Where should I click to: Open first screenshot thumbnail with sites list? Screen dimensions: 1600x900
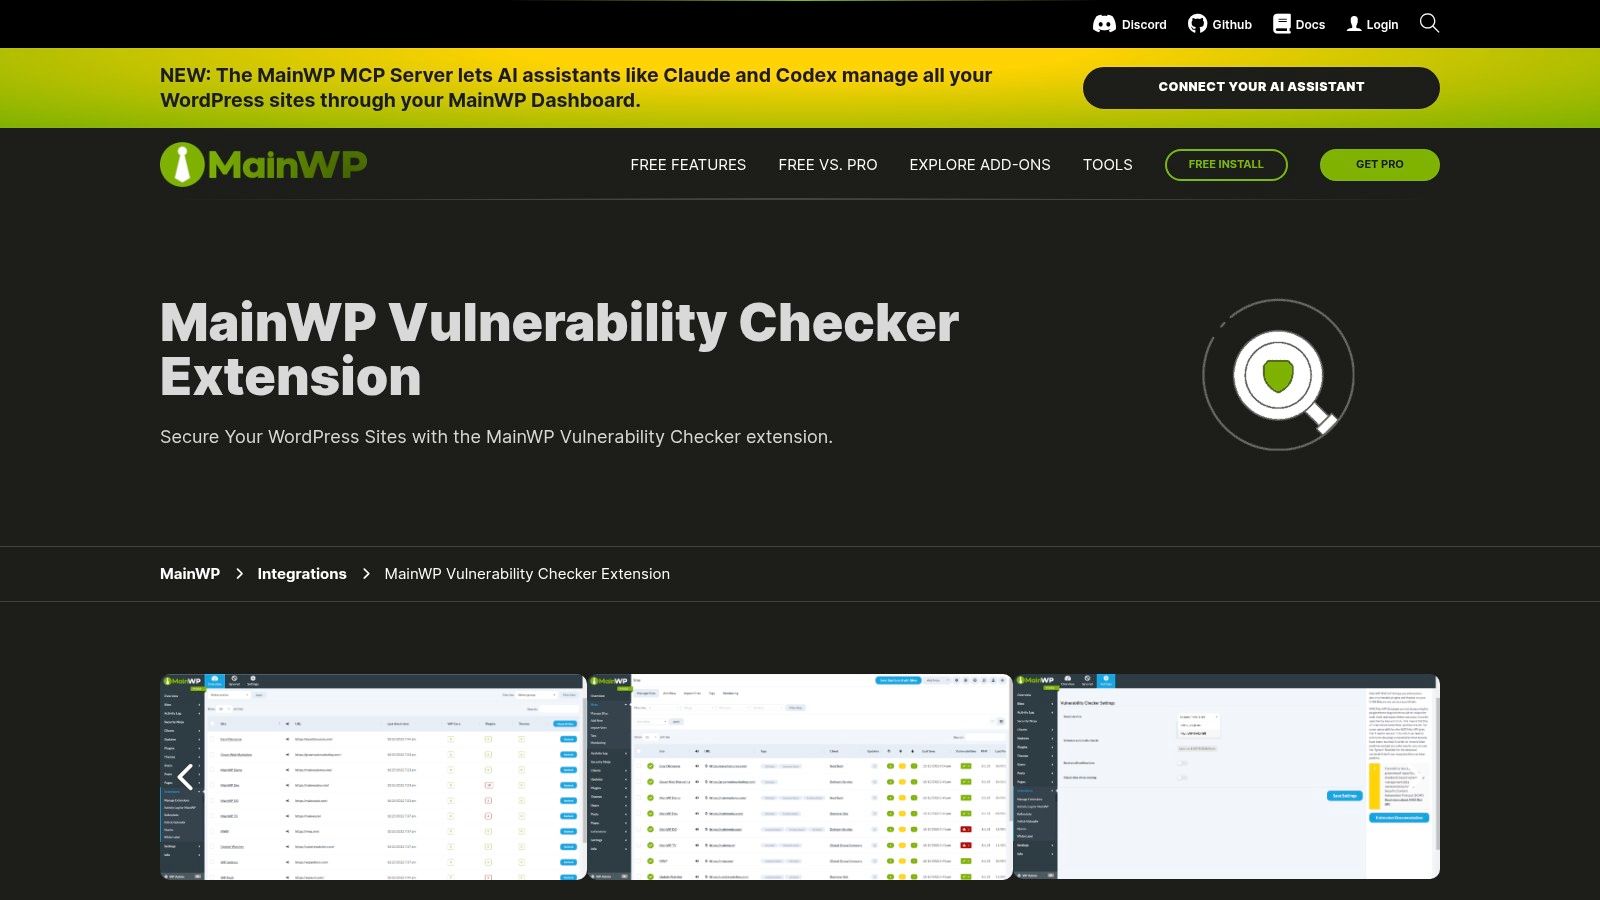point(373,777)
